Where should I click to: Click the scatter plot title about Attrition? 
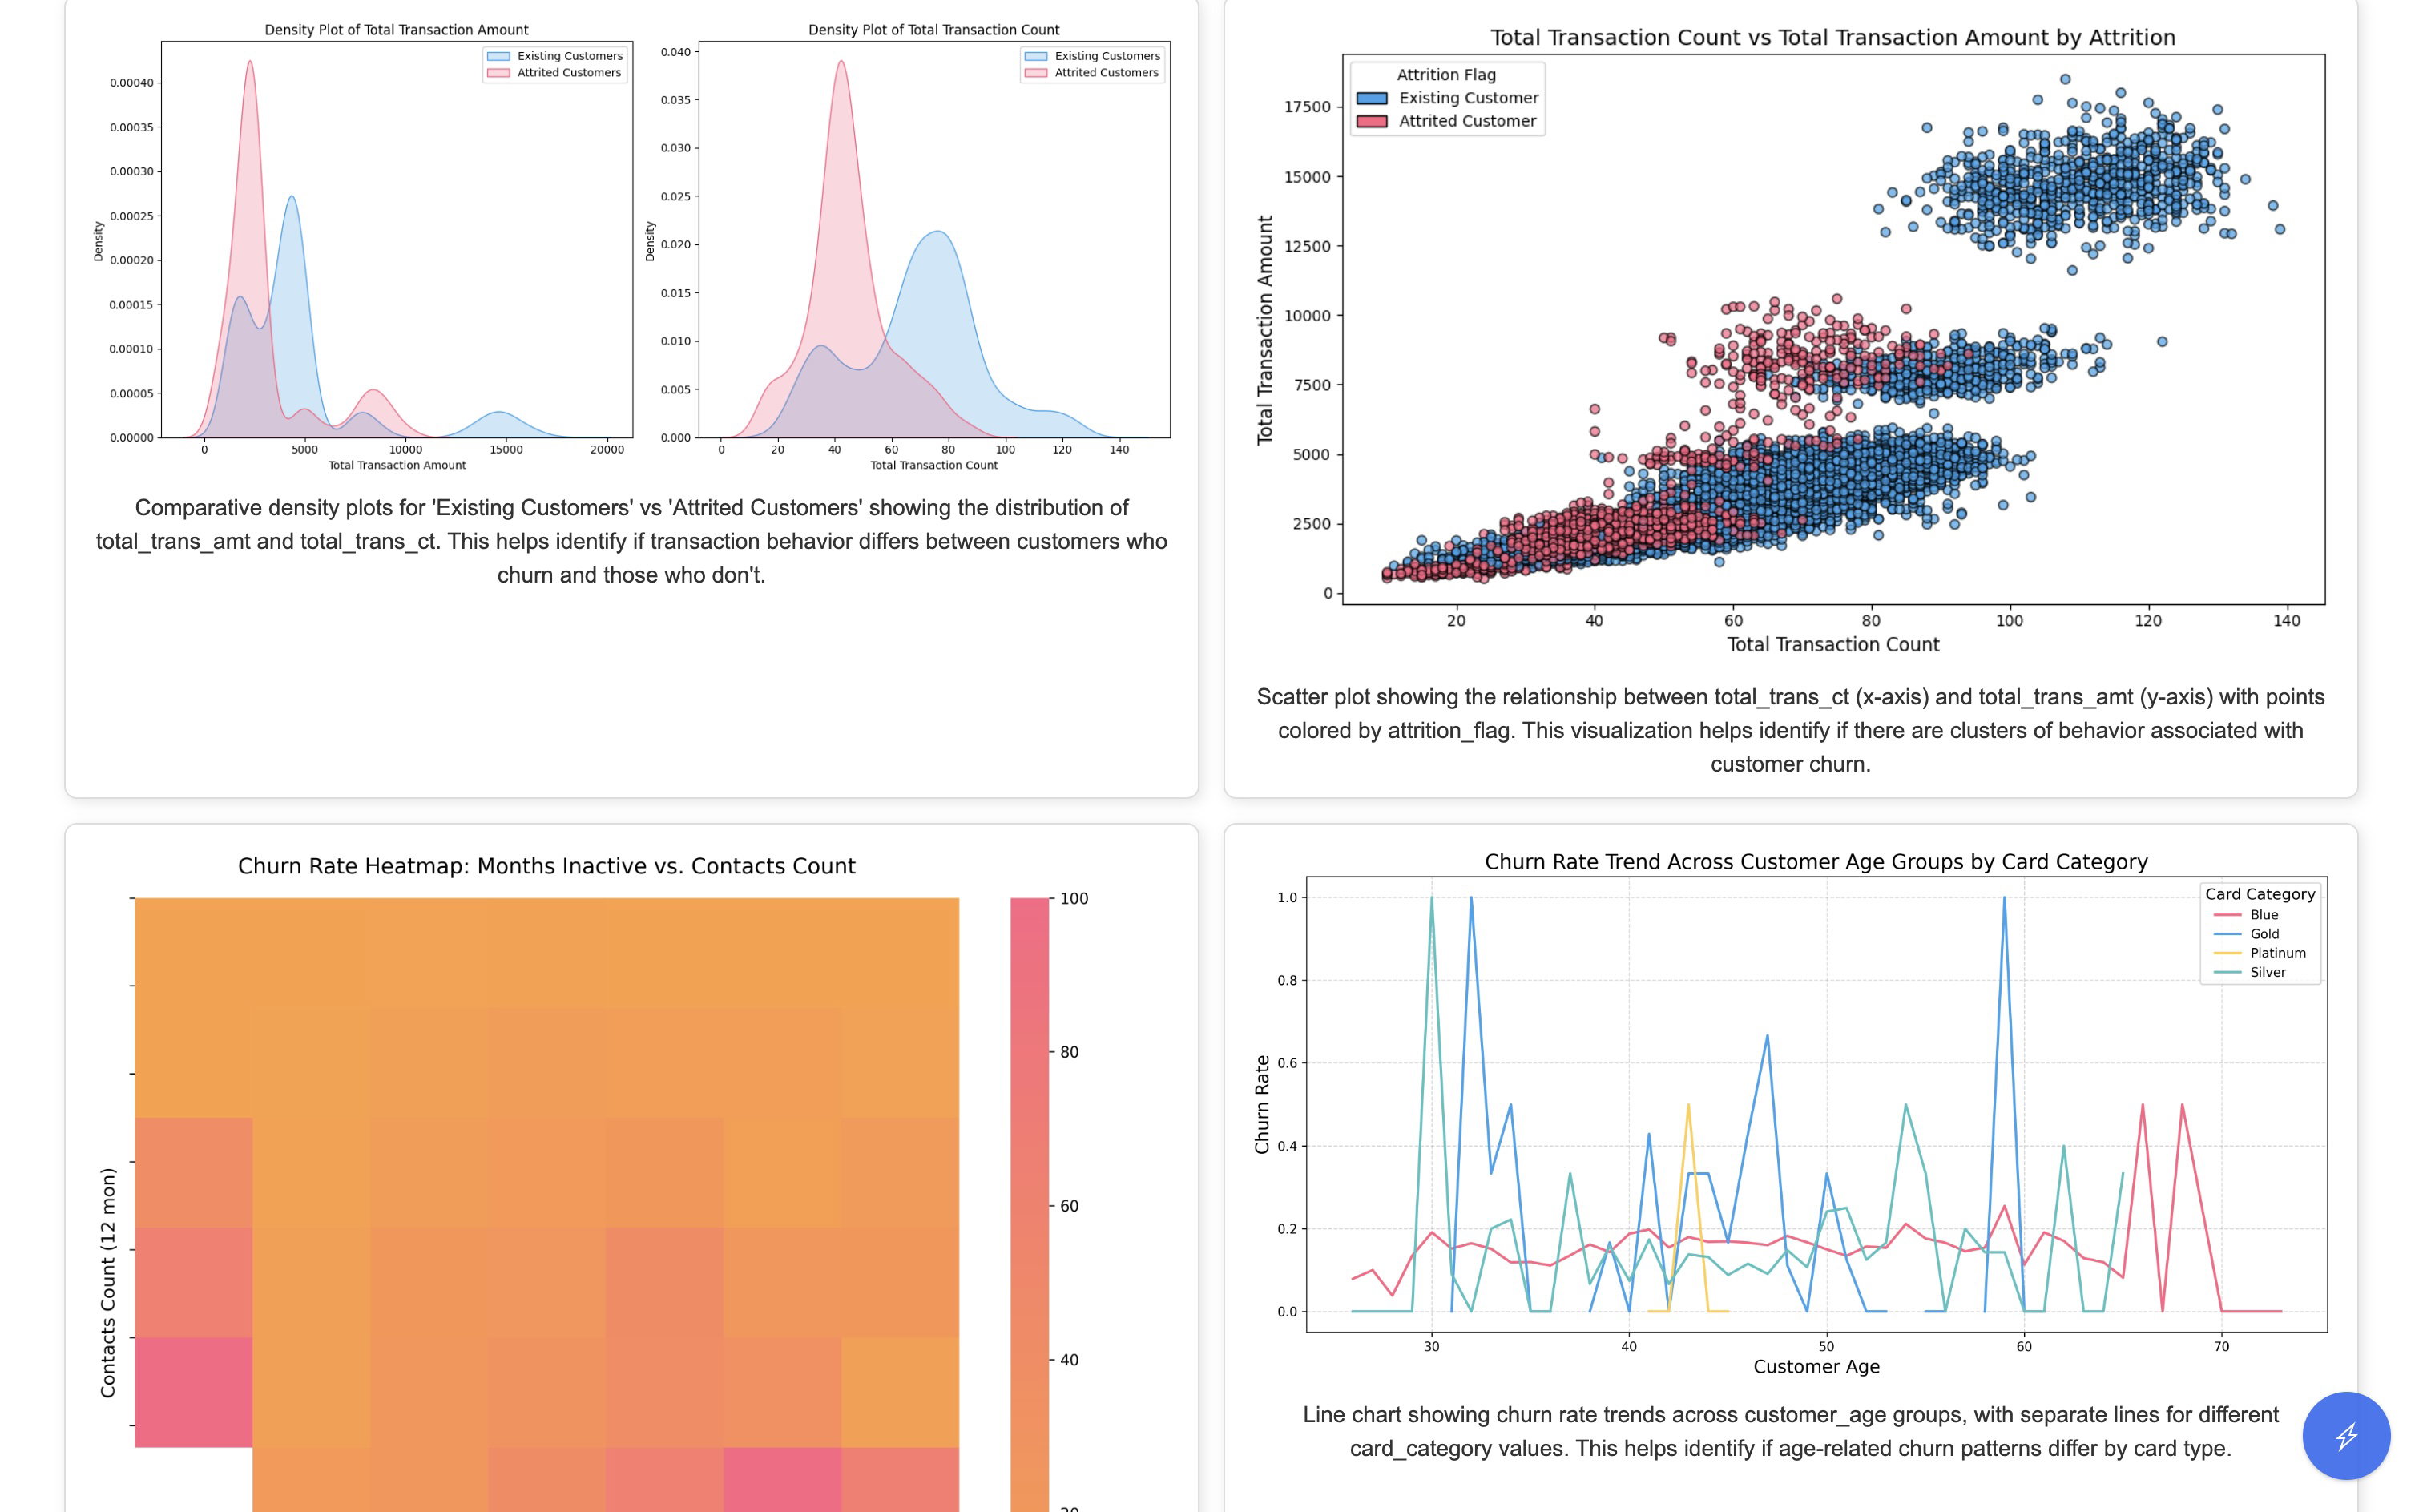coord(1832,38)
